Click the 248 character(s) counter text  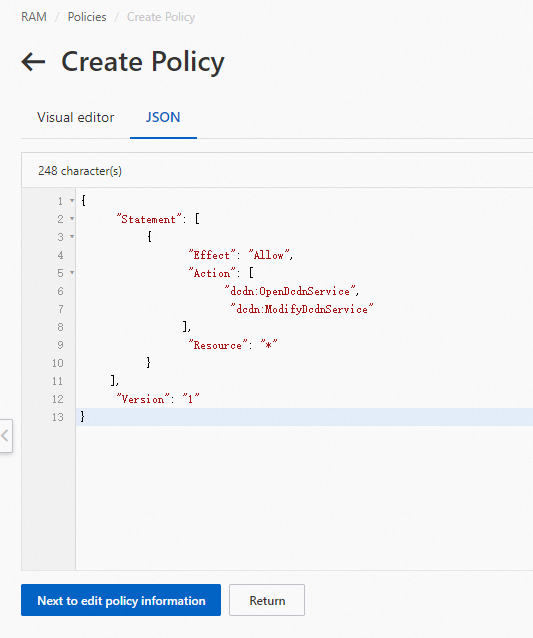[x=80, y=171]
